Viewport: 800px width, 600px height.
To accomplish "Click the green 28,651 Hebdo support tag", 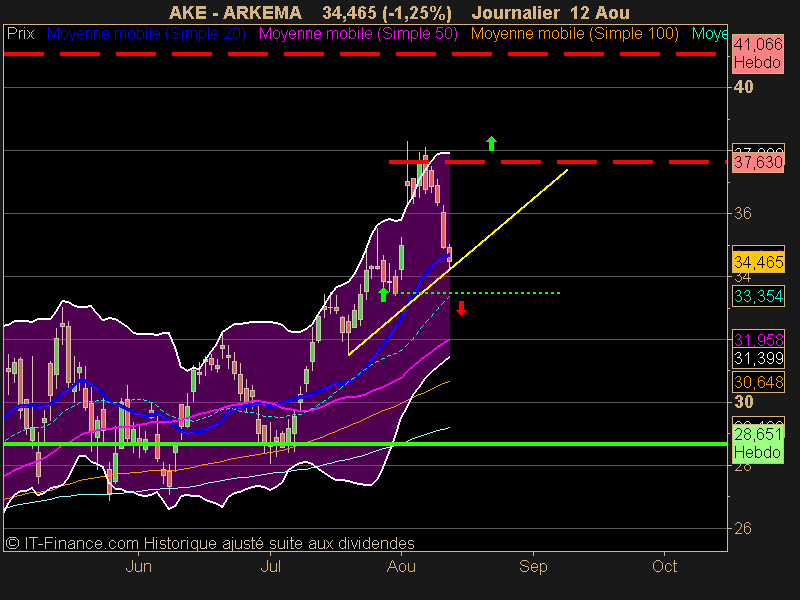I will [758, 443].
